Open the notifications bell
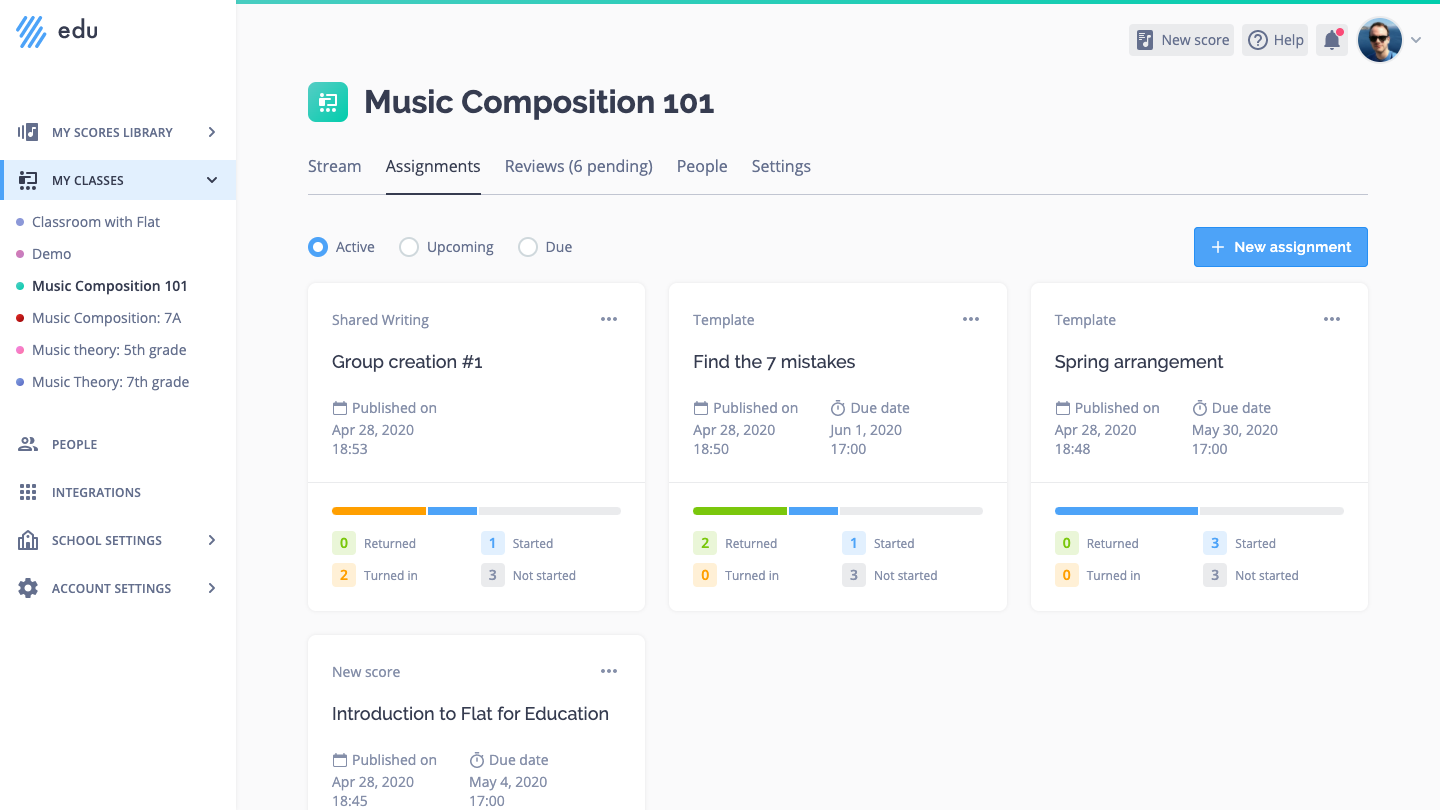The width and height of the screenshot is (1440, 810). (x=1332, y=40)
